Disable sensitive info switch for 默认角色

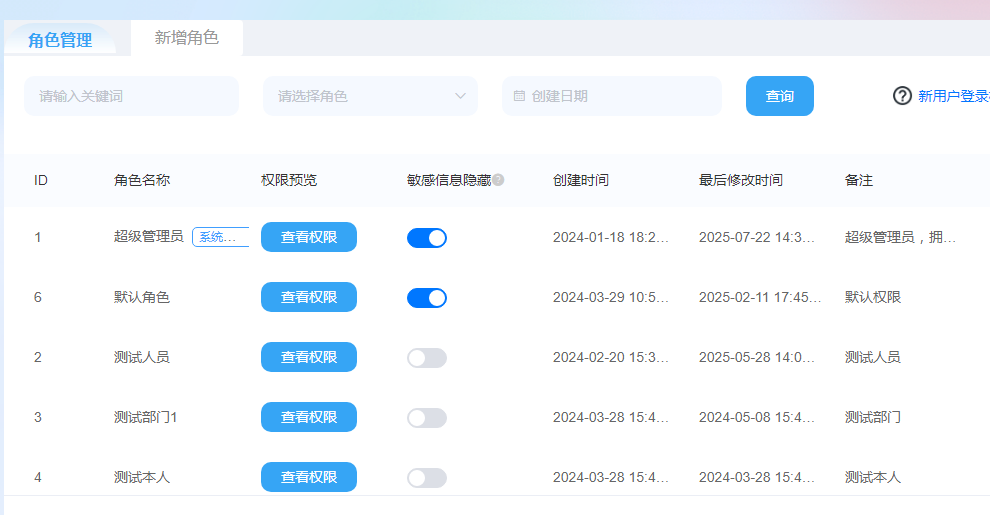427,298
